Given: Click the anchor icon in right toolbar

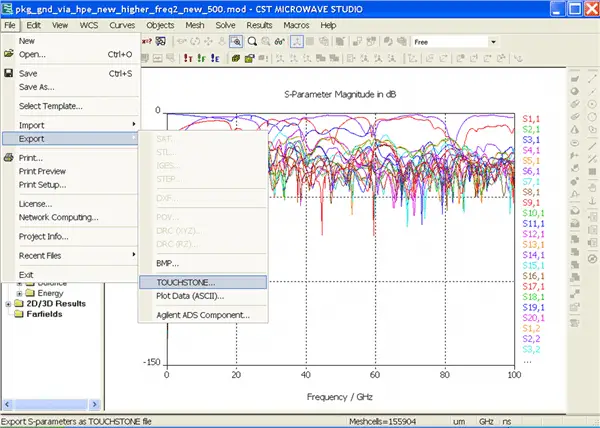Looking at the screenshot, I should coord(592,201).
